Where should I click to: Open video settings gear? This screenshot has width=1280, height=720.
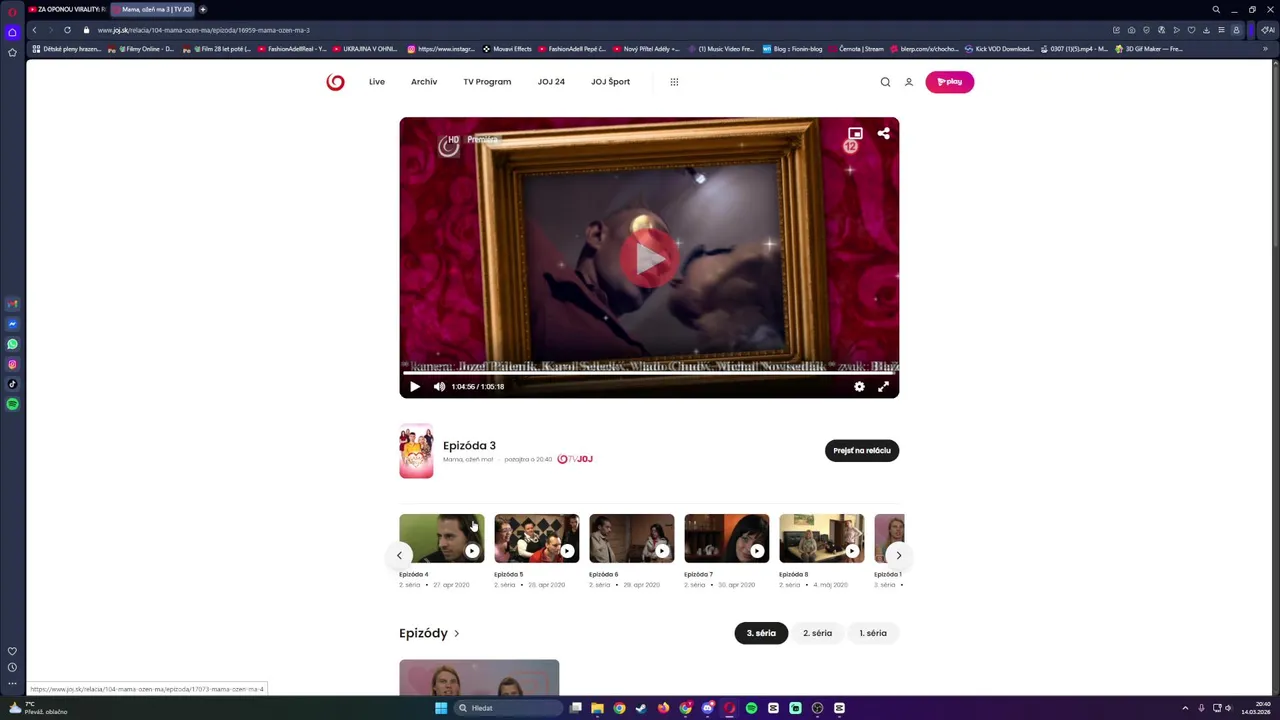[x=859, y=386]
